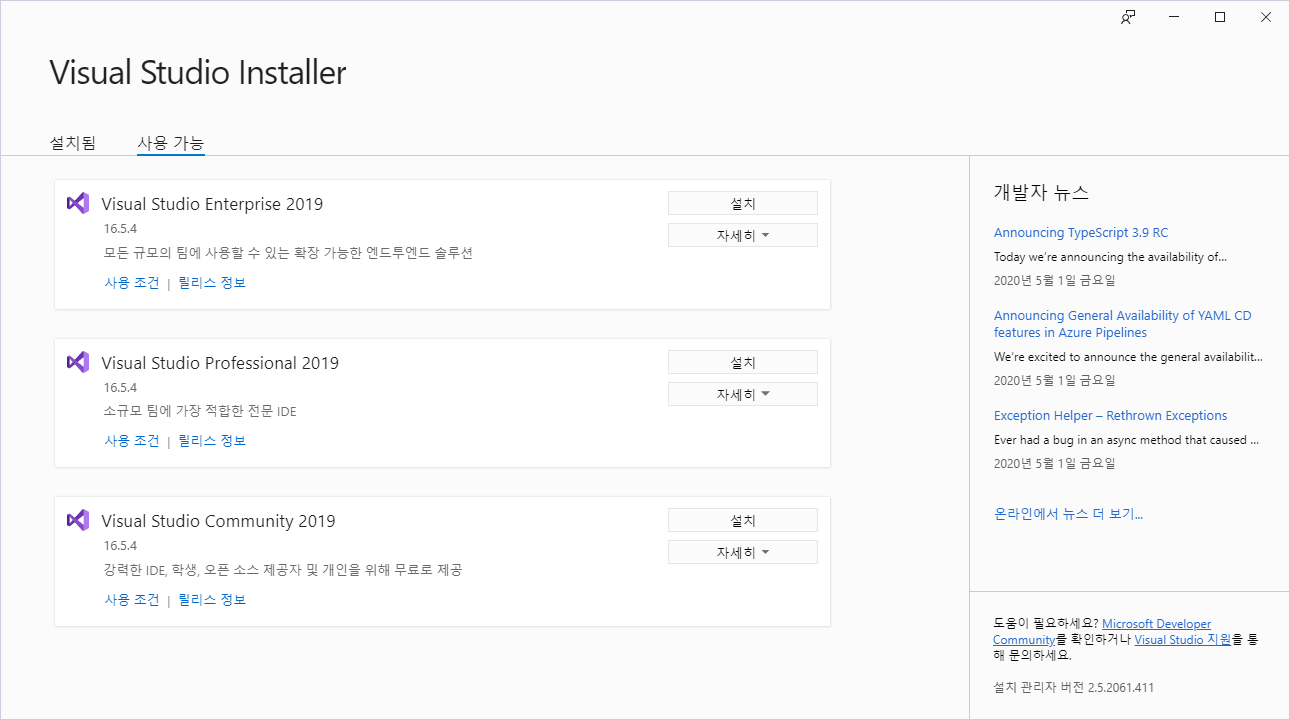The height and width of the screenshot is (720, 1290).
Task: Open 온라인에서 뉴스 더 보기 link
Action: [1067, 514]
